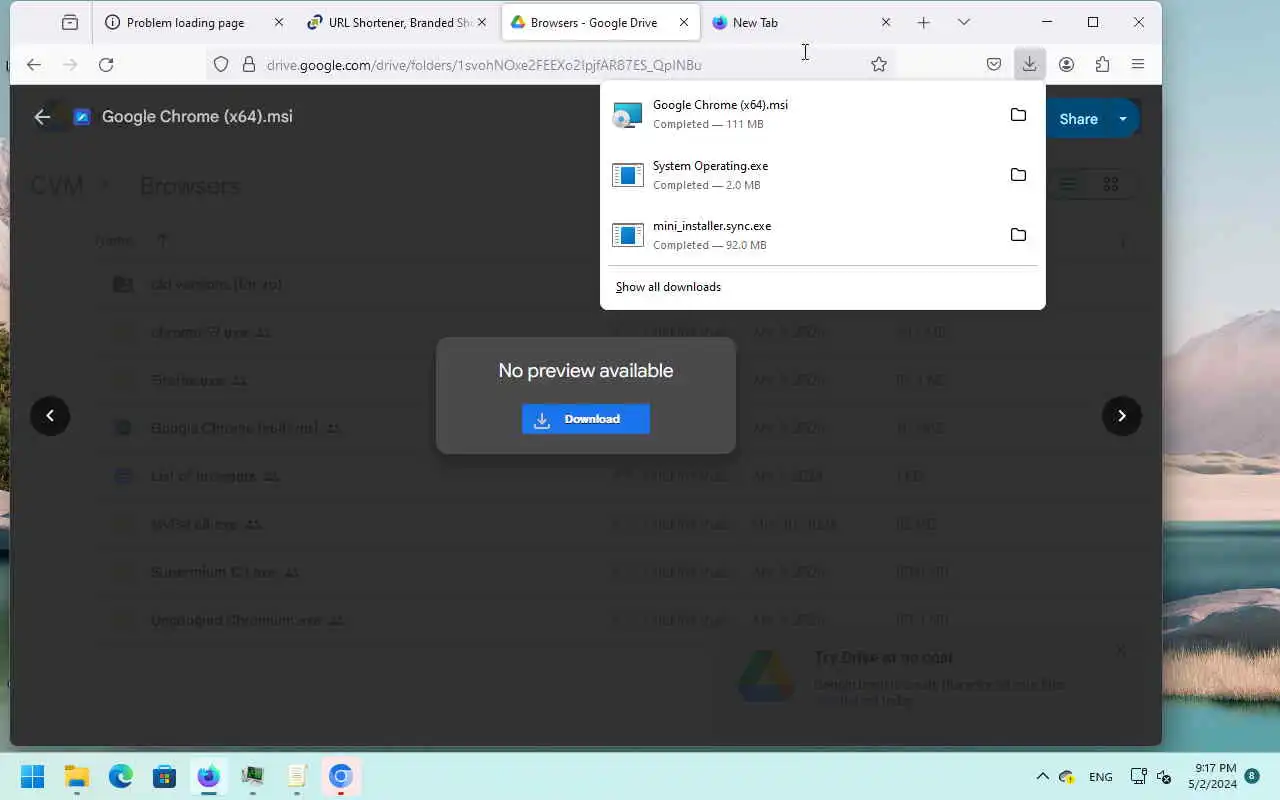The height and width of the screenshot is (800, 1280).
Task: Bookmark this page with star icon
Action: (x=878, y=64)
